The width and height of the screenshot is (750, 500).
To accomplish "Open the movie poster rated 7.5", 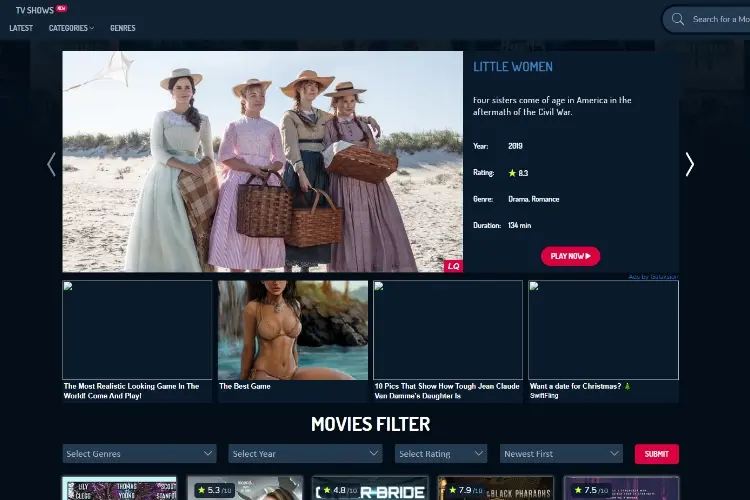I will [621, 488].
